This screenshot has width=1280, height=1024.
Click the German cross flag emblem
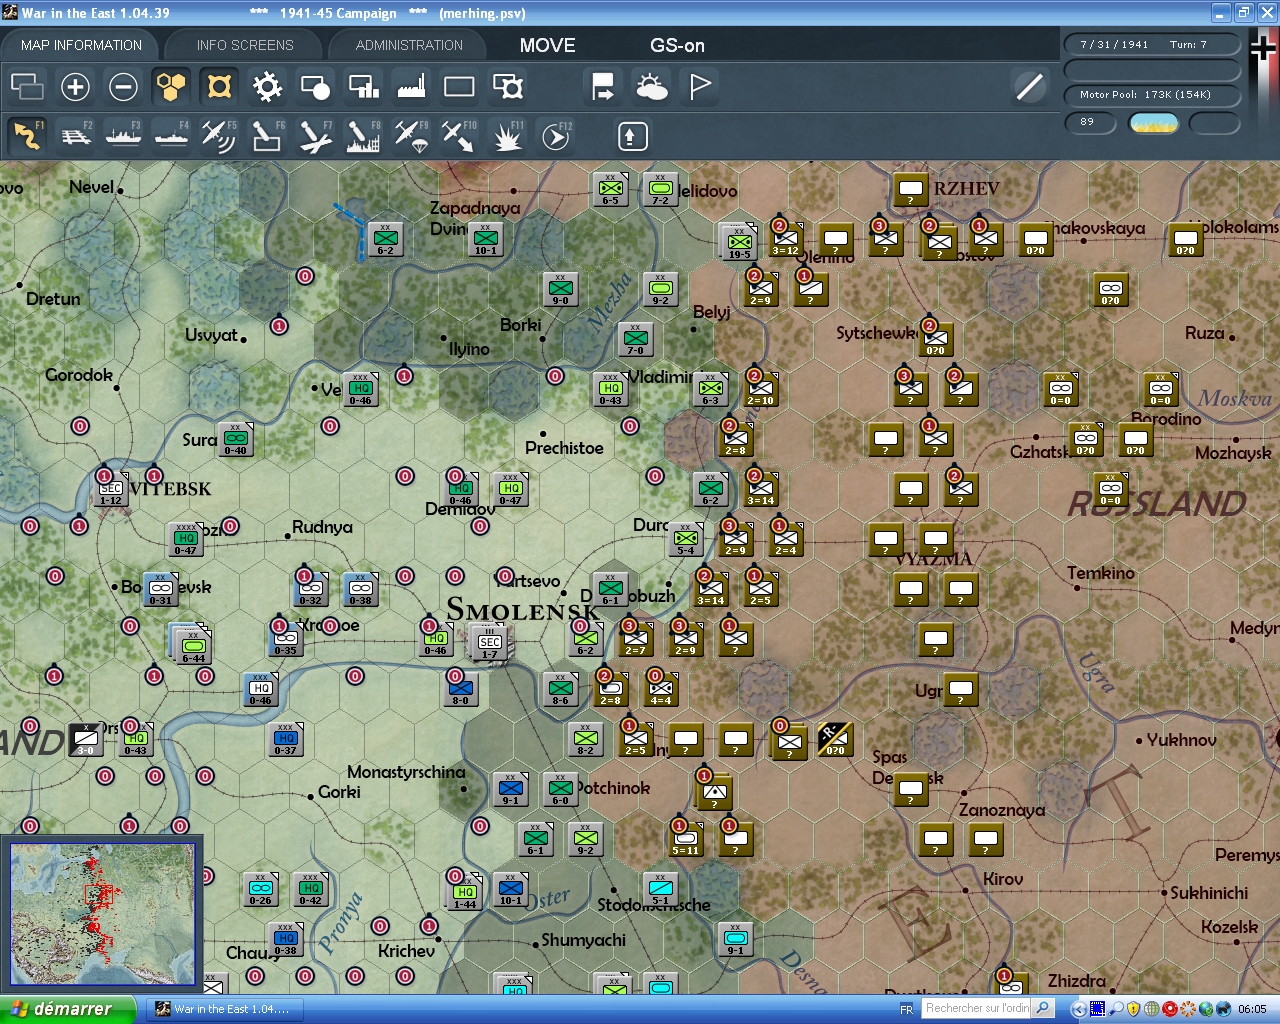pos(1263,50)
